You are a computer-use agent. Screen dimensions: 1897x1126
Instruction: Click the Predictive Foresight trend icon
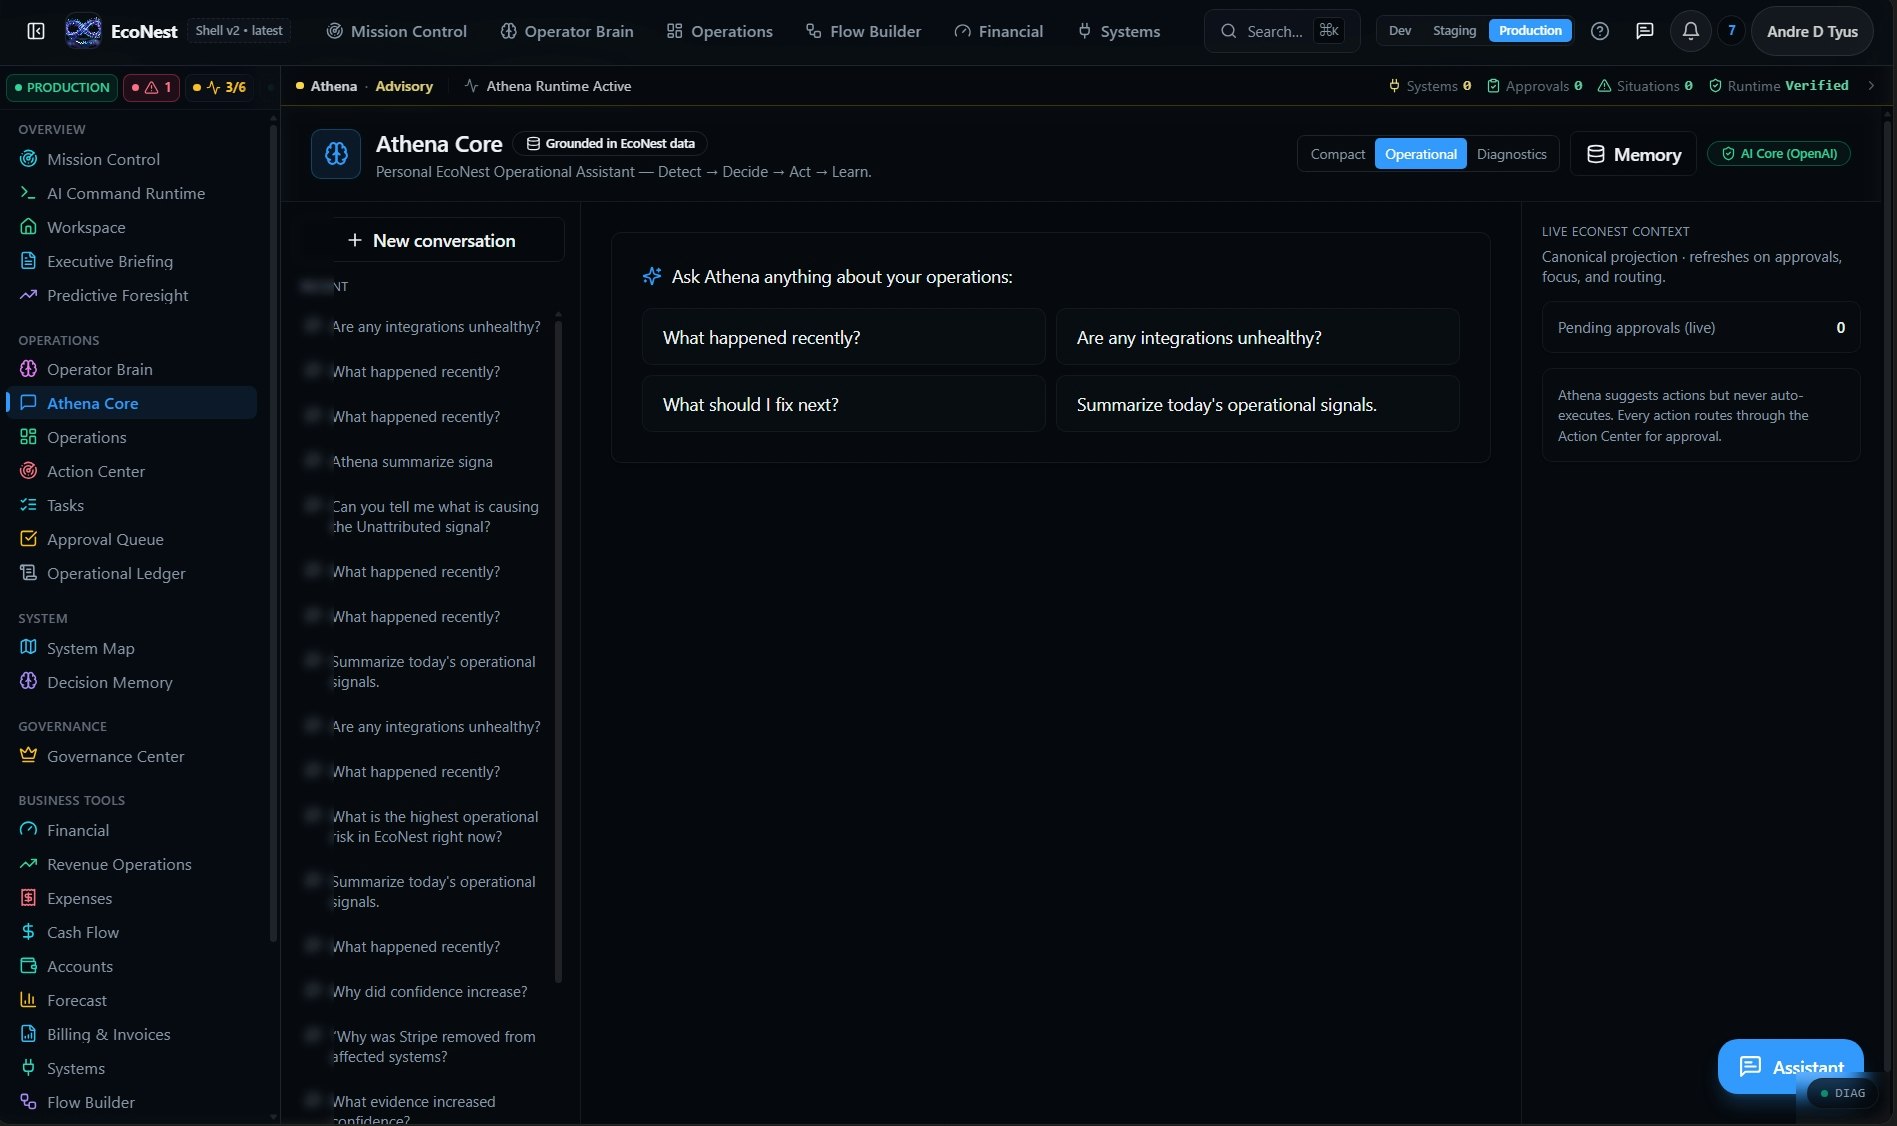(28, 295)
